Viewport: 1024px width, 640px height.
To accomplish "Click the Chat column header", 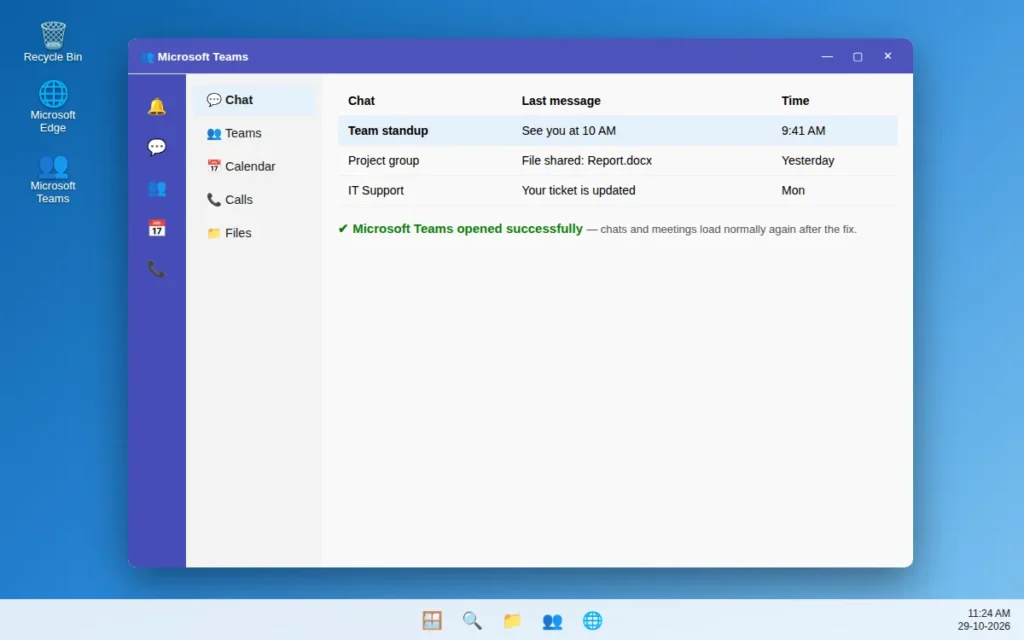I will pyautogui.click(x=361, y=101).
